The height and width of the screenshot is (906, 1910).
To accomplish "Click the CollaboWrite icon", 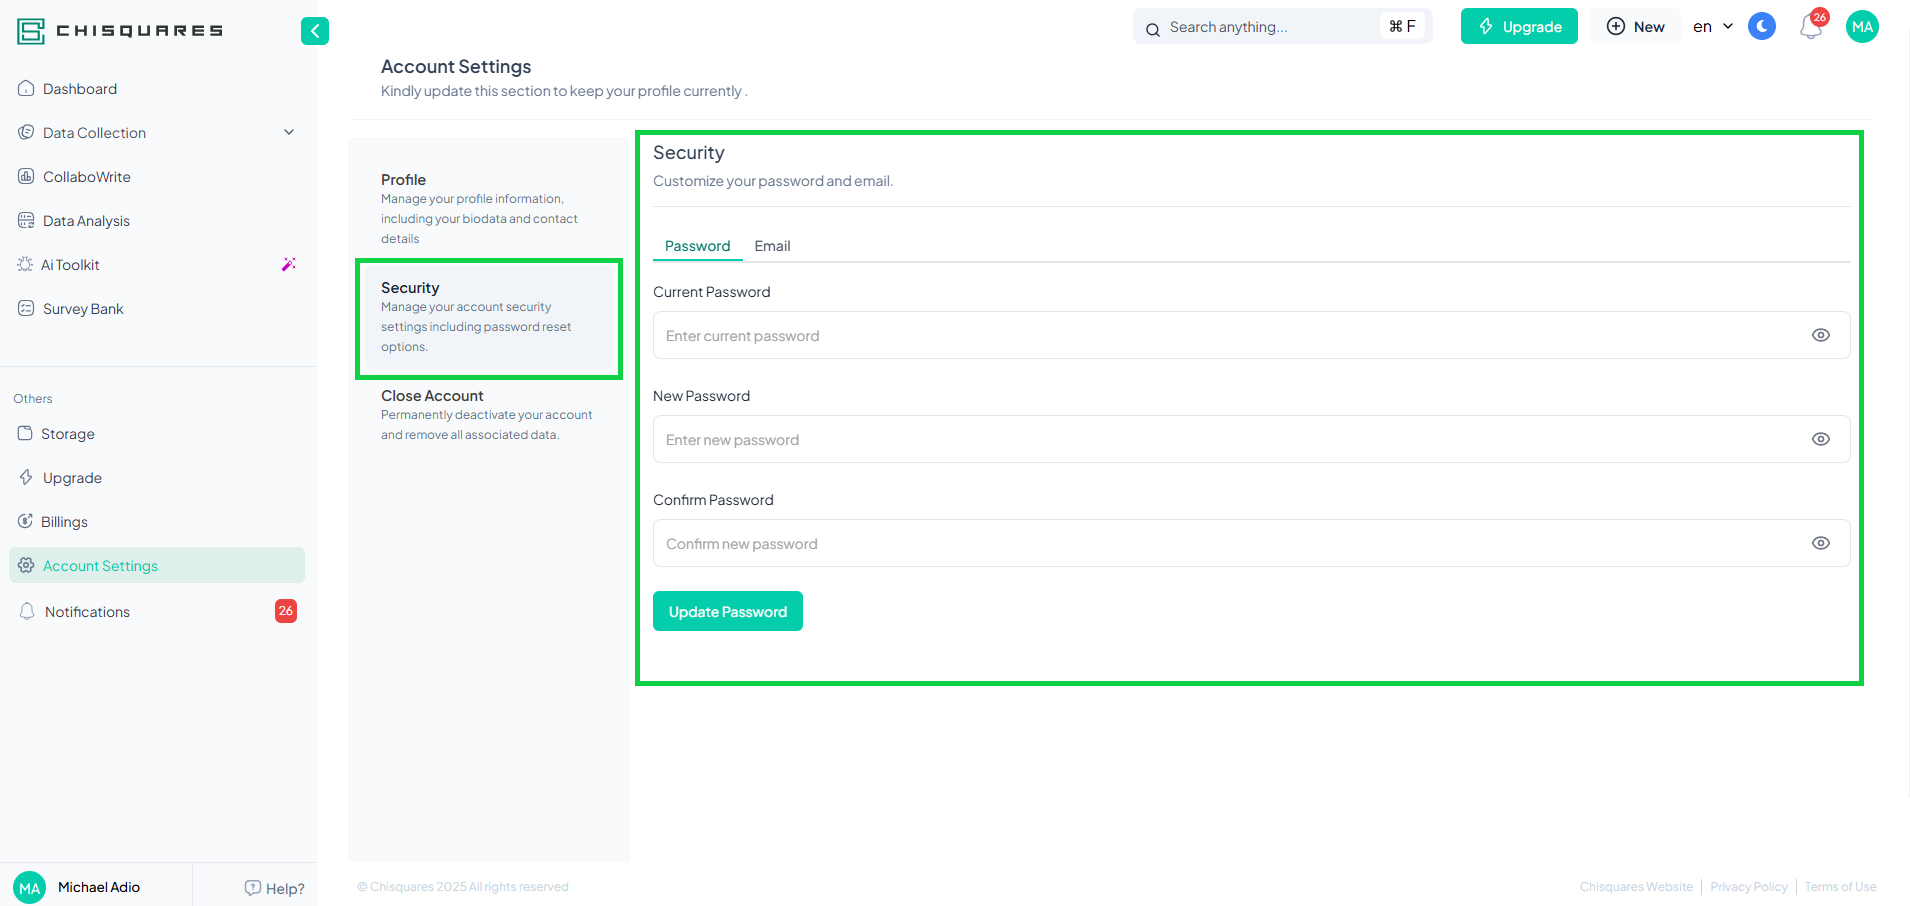I will click(x=26, y=176).
